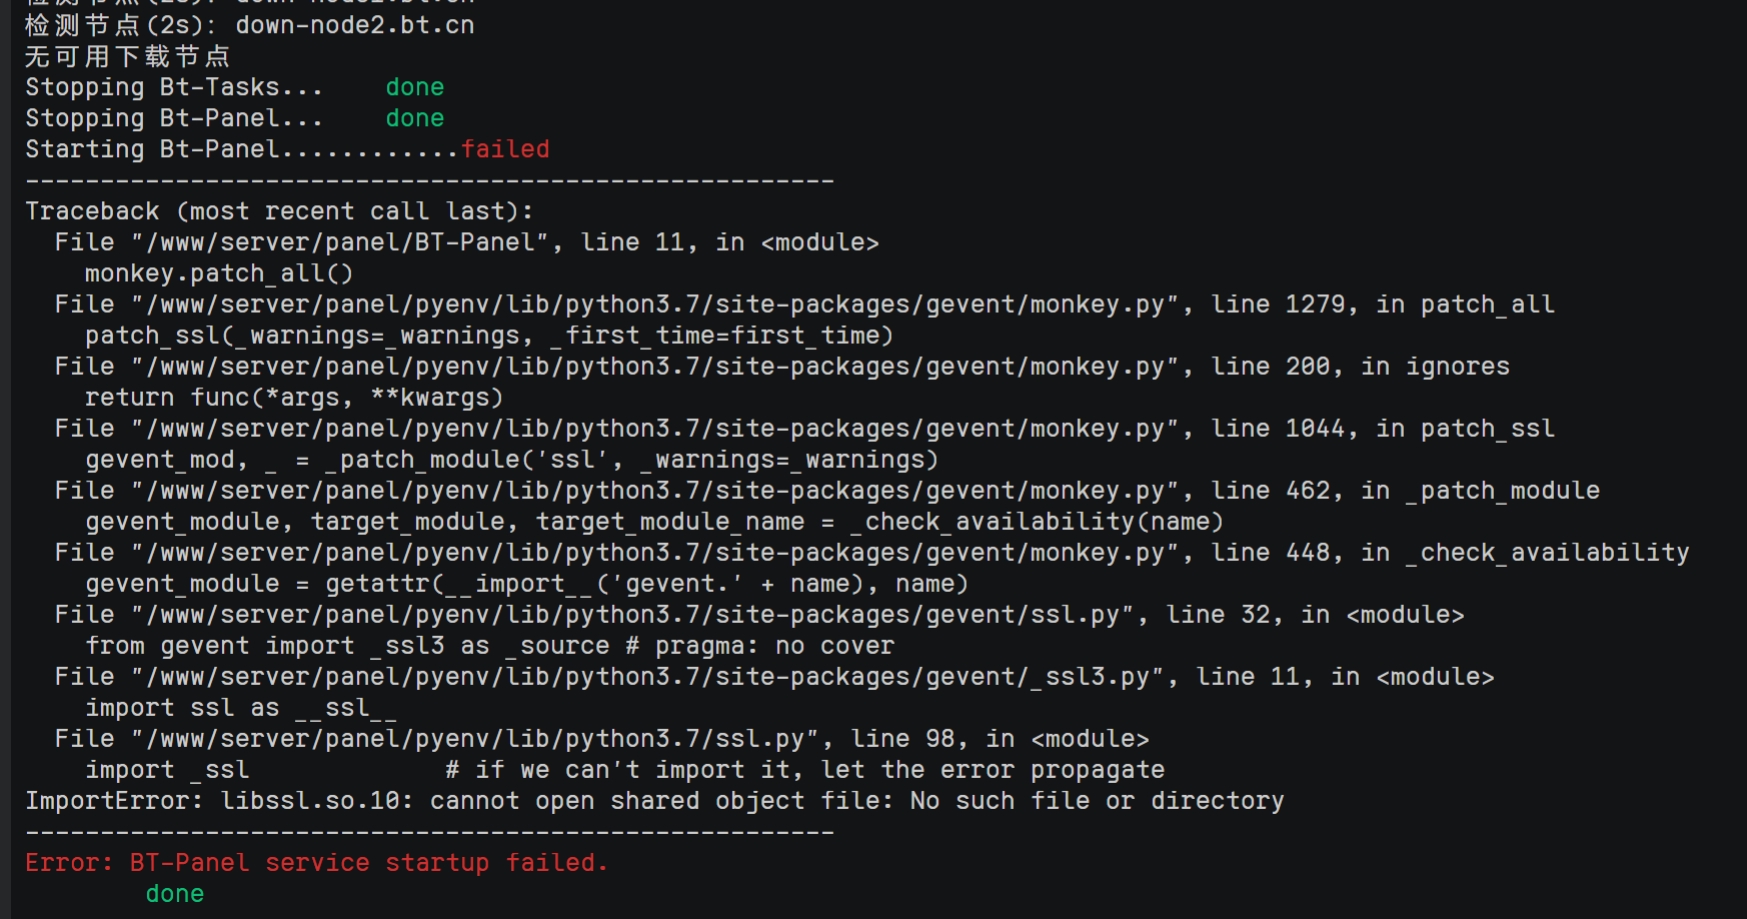This screenshot has height=919, width=1747.
Task: Click the final green 'done' at bottom
Action: (x=175, y=893)
